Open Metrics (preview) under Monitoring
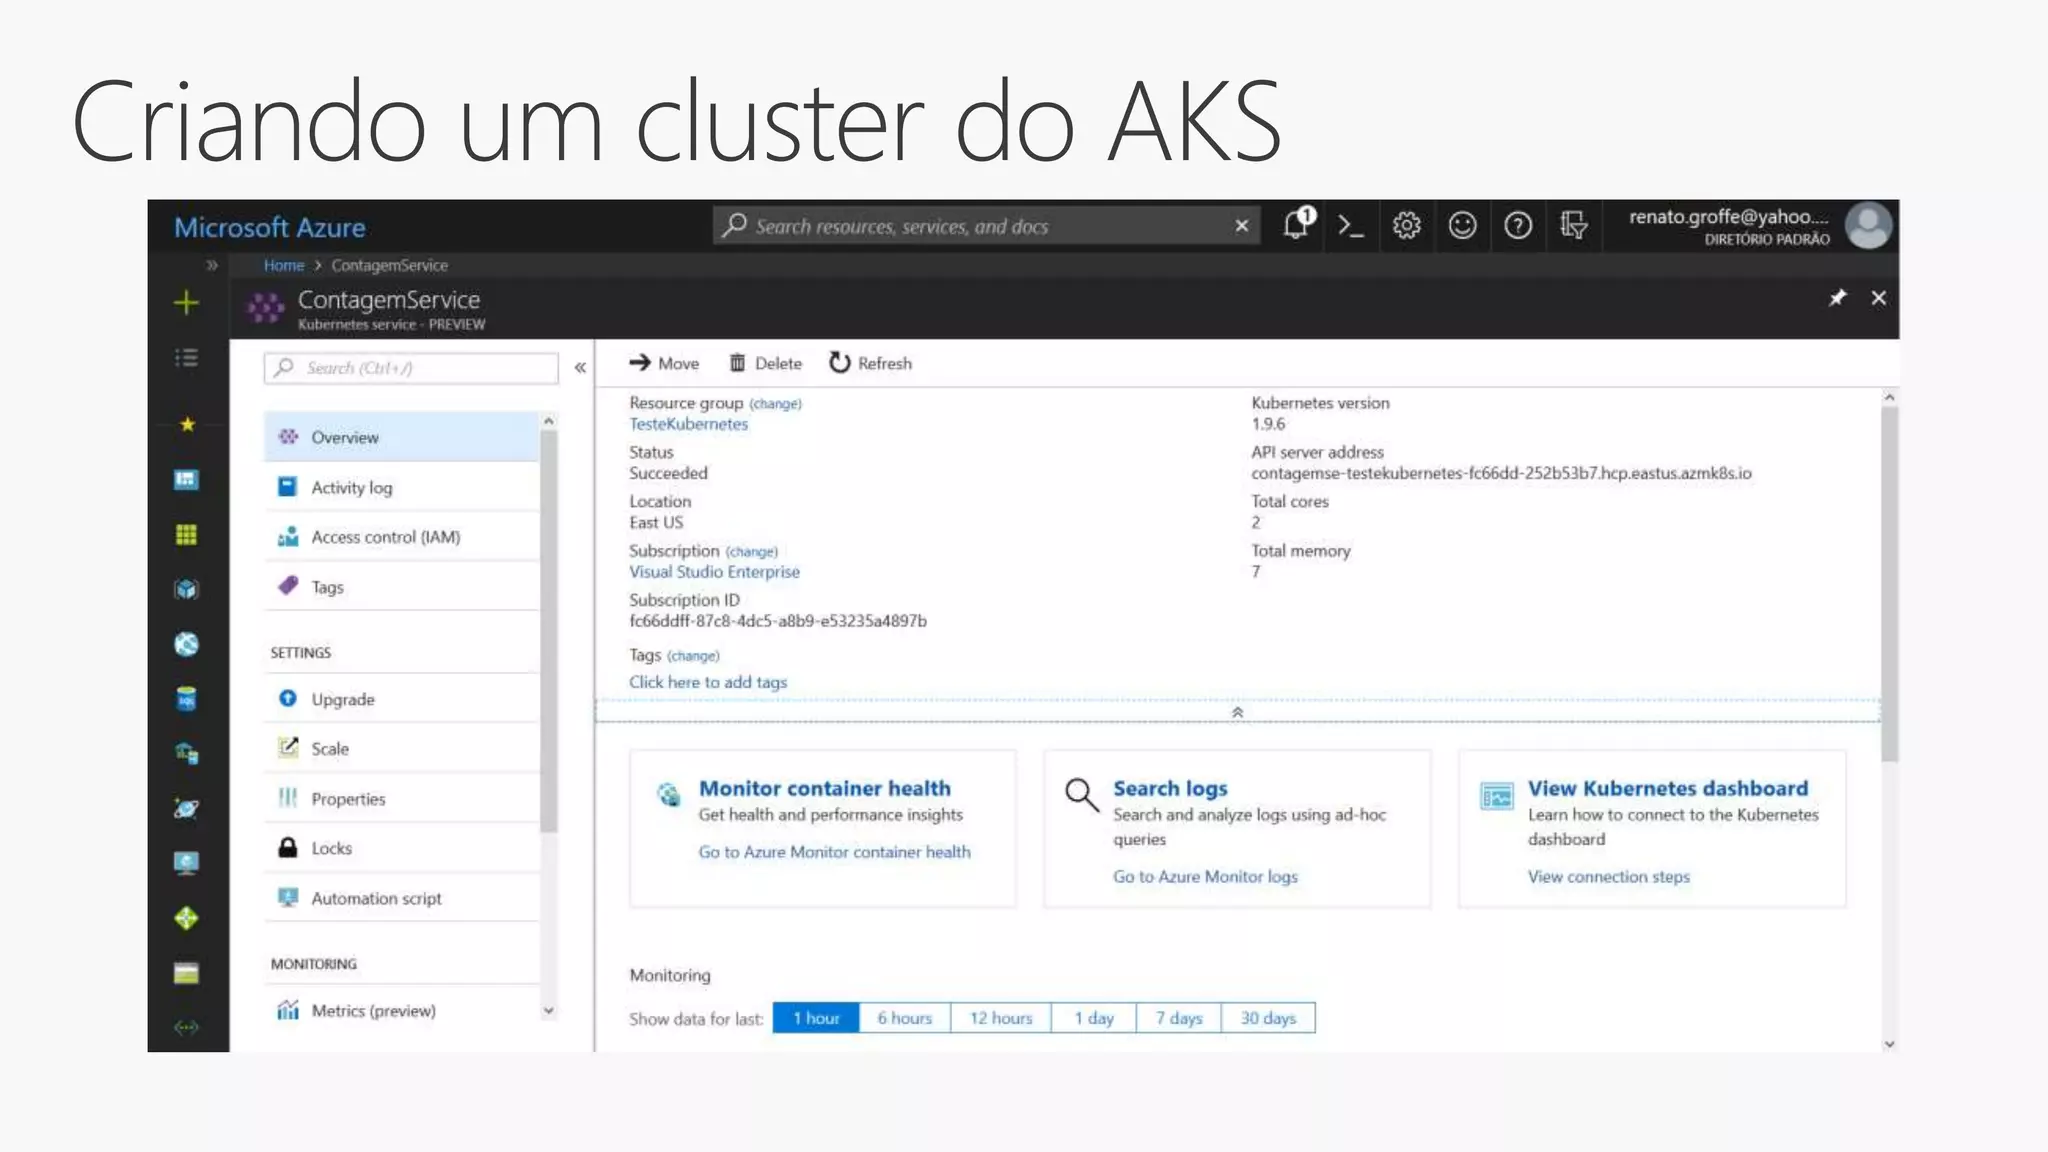 click(x=401, y=1011)
